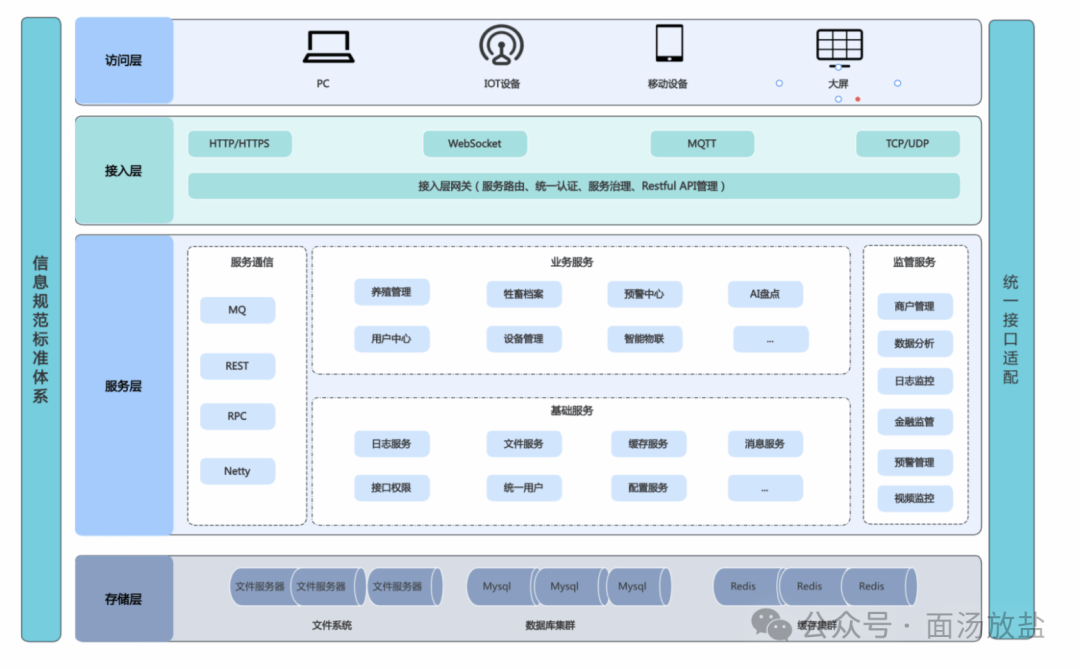Click the 业务服务 group title

[572, 262]
